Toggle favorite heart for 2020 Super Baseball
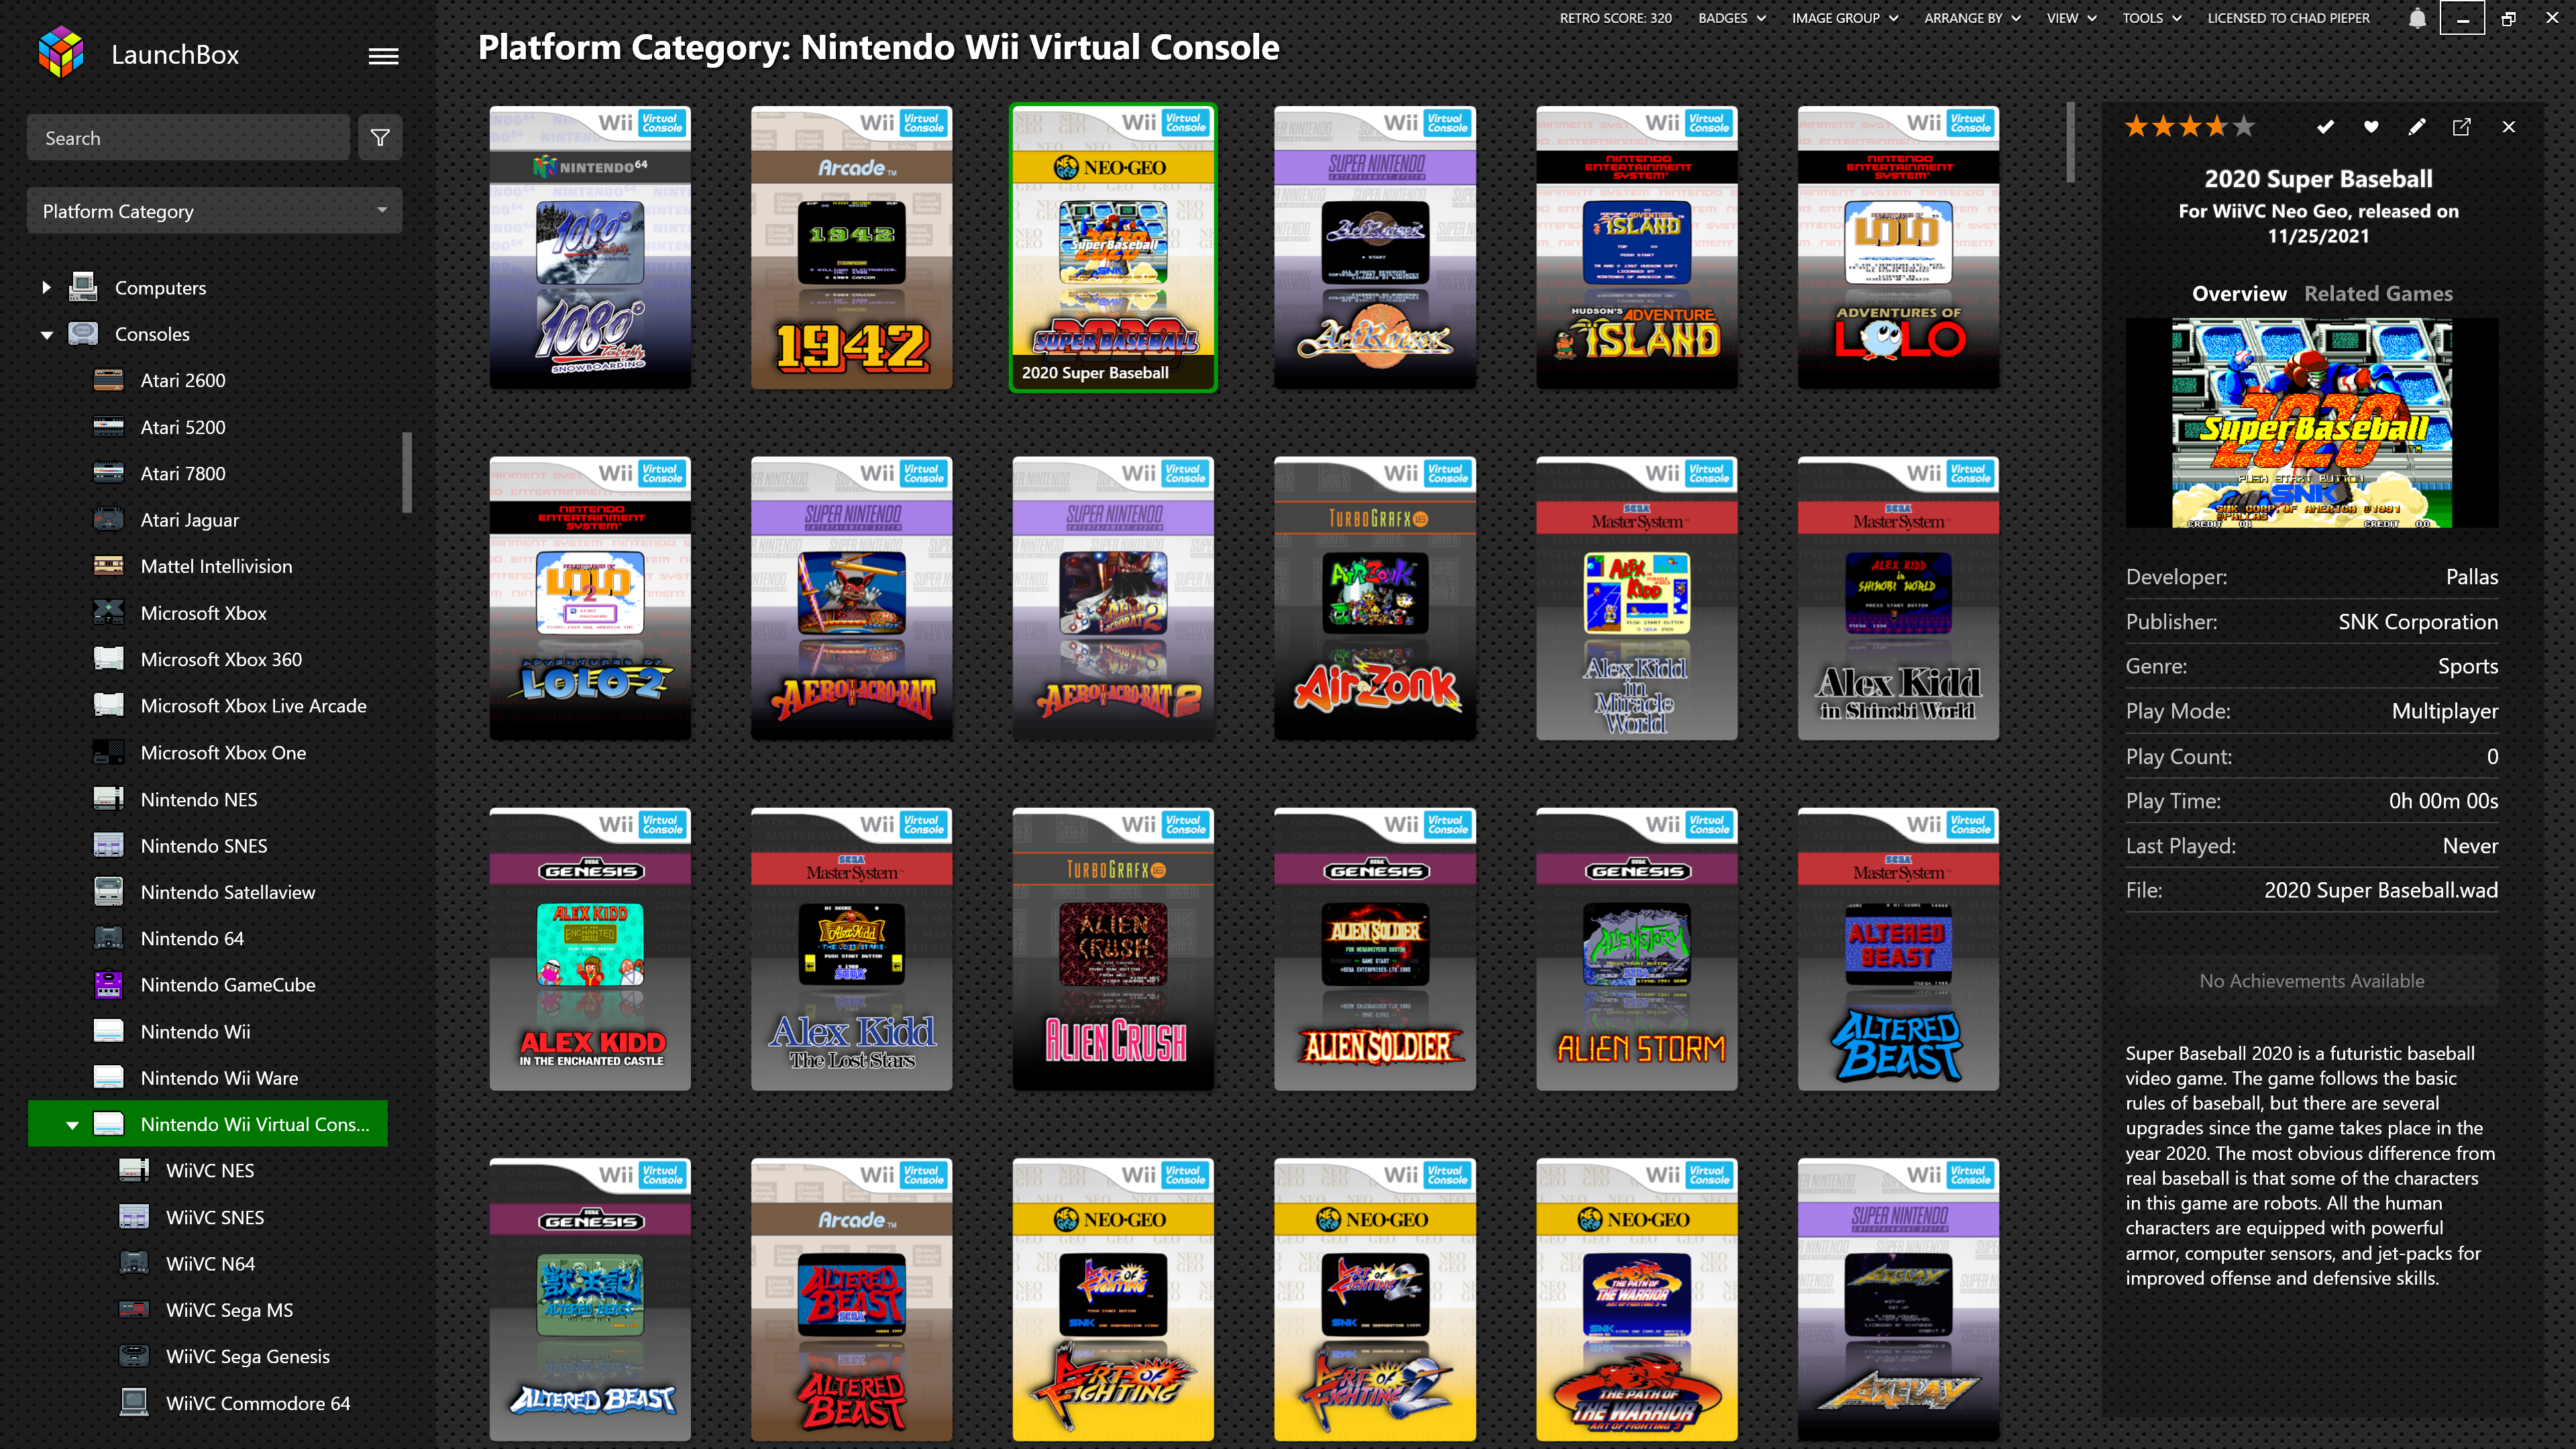2576x1449 pixels. 2371,127
